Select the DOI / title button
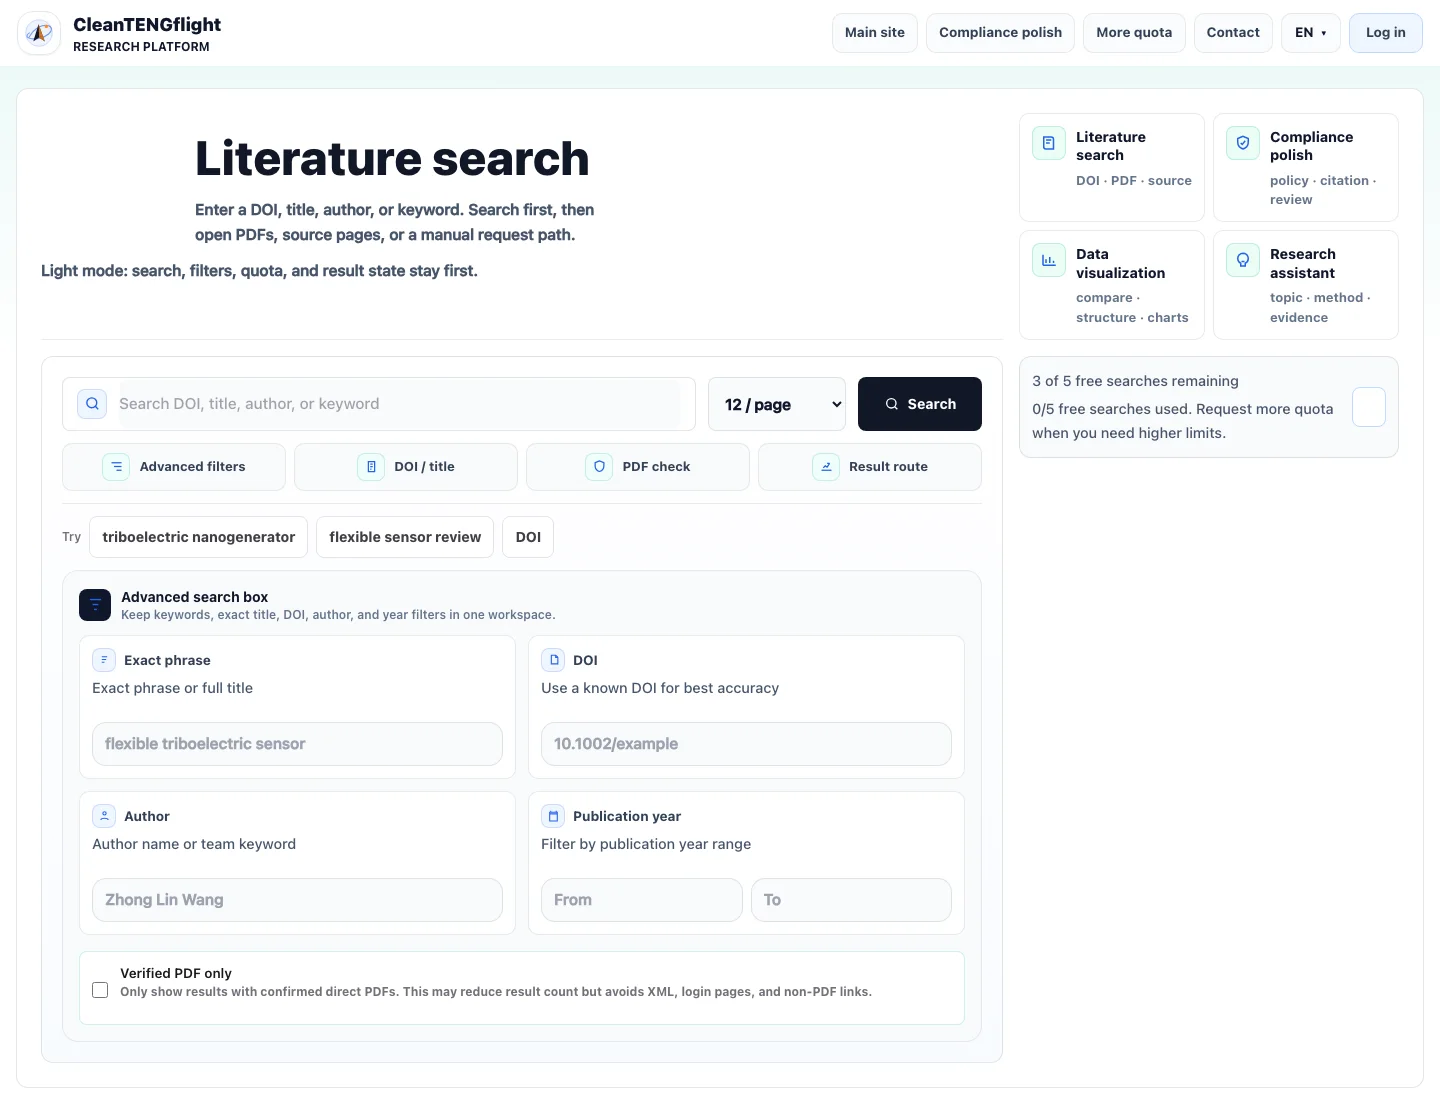This screenshot has height=1100, width=1440. click(x=406, y=467)
